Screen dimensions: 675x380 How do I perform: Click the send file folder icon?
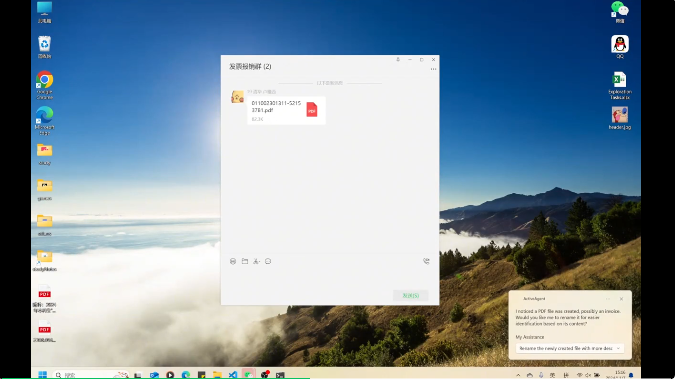(x=245, y=261)
